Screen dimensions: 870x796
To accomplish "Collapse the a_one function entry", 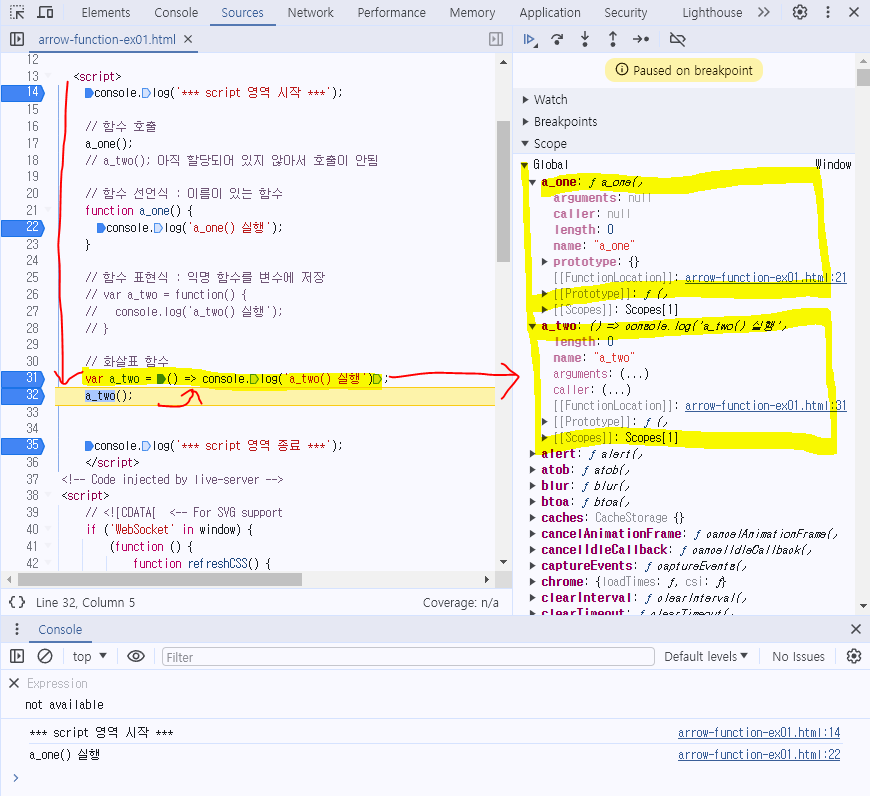I will pos(533,182).
